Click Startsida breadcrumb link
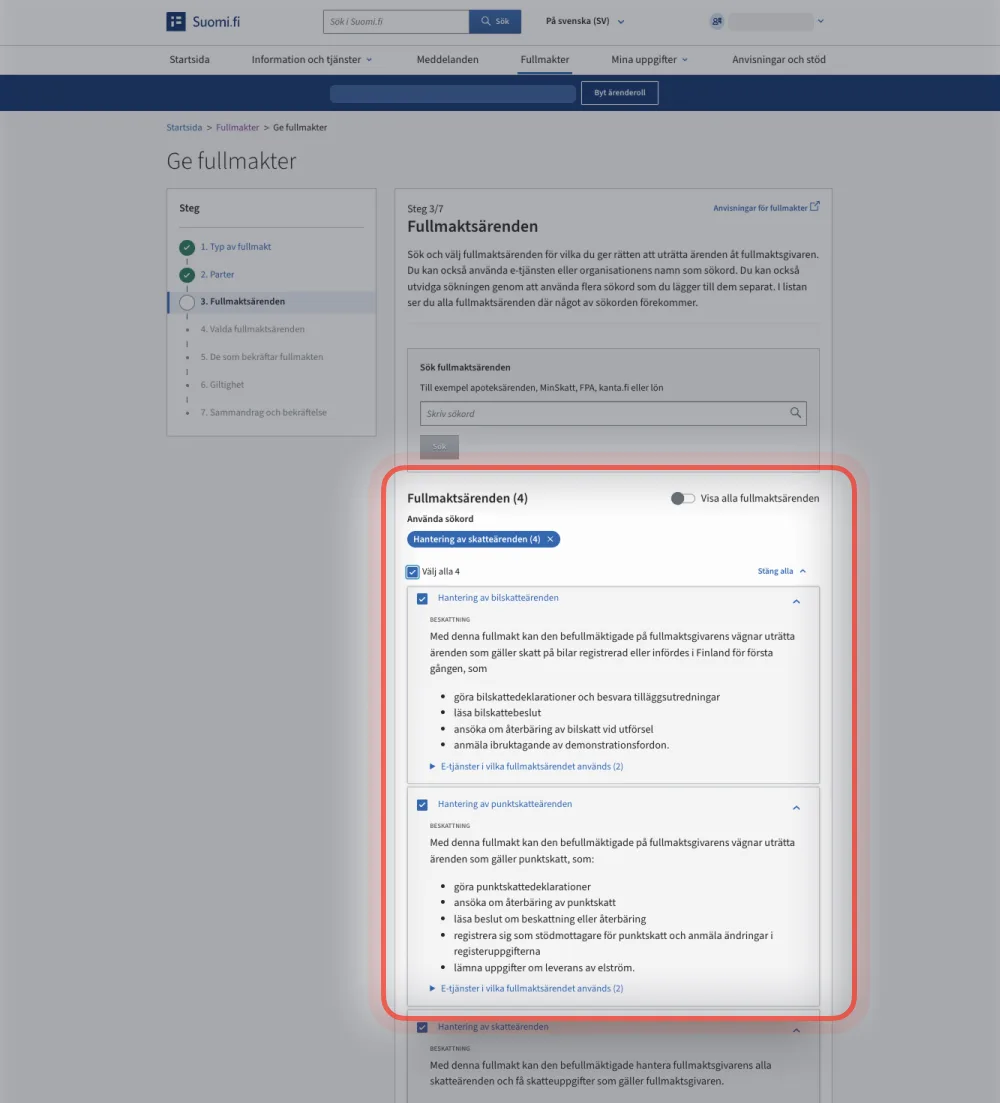The height and width of the screenshot is (1103, 1000). coord(184,127)
